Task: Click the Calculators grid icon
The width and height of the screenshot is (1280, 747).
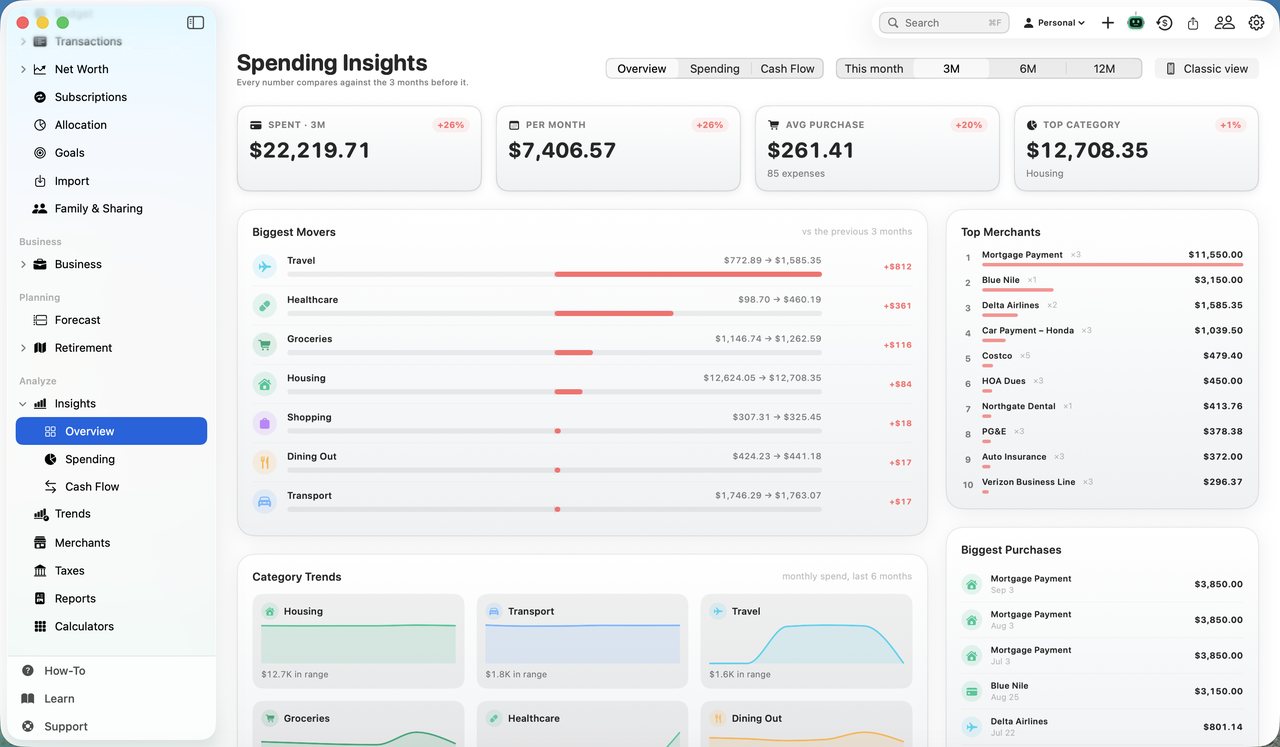Action: 40,627
